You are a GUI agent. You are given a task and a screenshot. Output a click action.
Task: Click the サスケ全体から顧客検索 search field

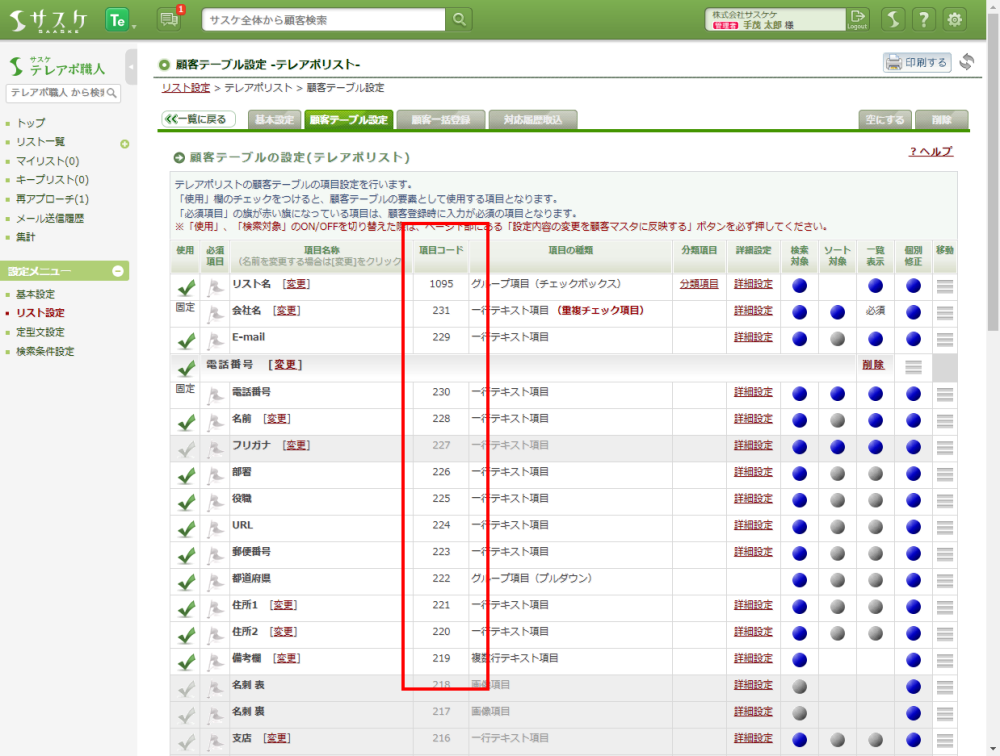[323, 20]
